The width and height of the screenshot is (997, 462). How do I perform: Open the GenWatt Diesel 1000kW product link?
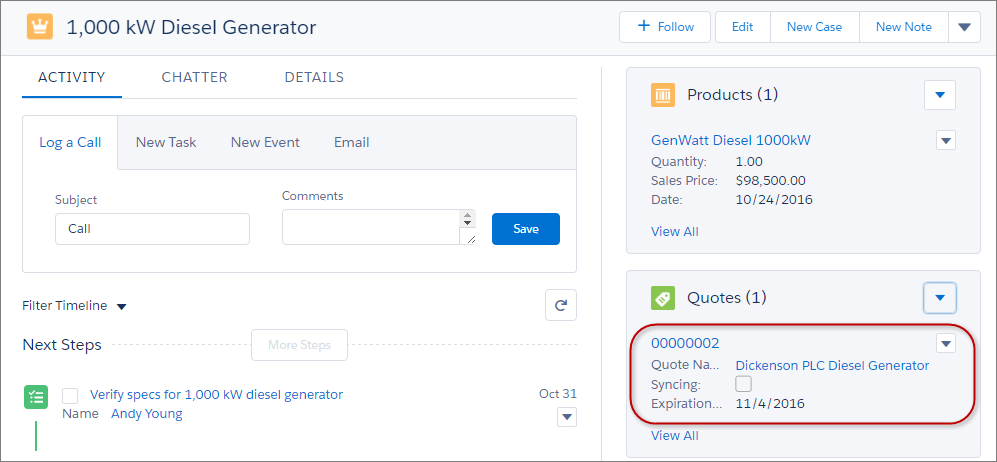coord(731,140)
